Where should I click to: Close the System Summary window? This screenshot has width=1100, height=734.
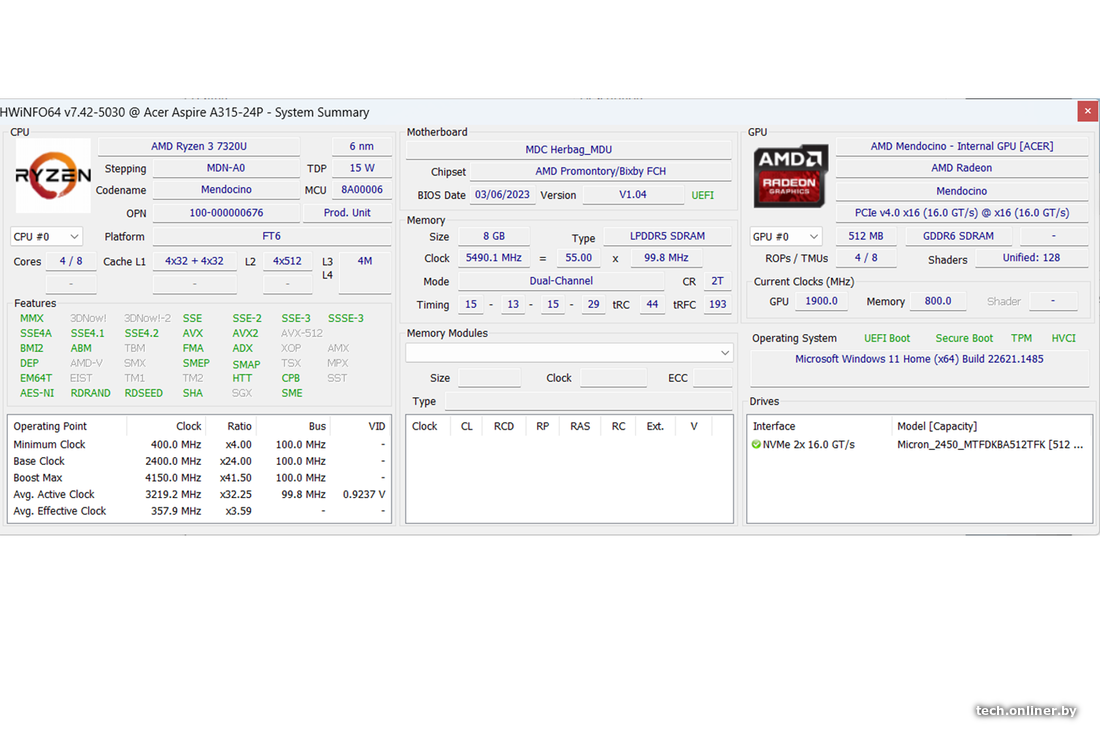point(1087,111)
